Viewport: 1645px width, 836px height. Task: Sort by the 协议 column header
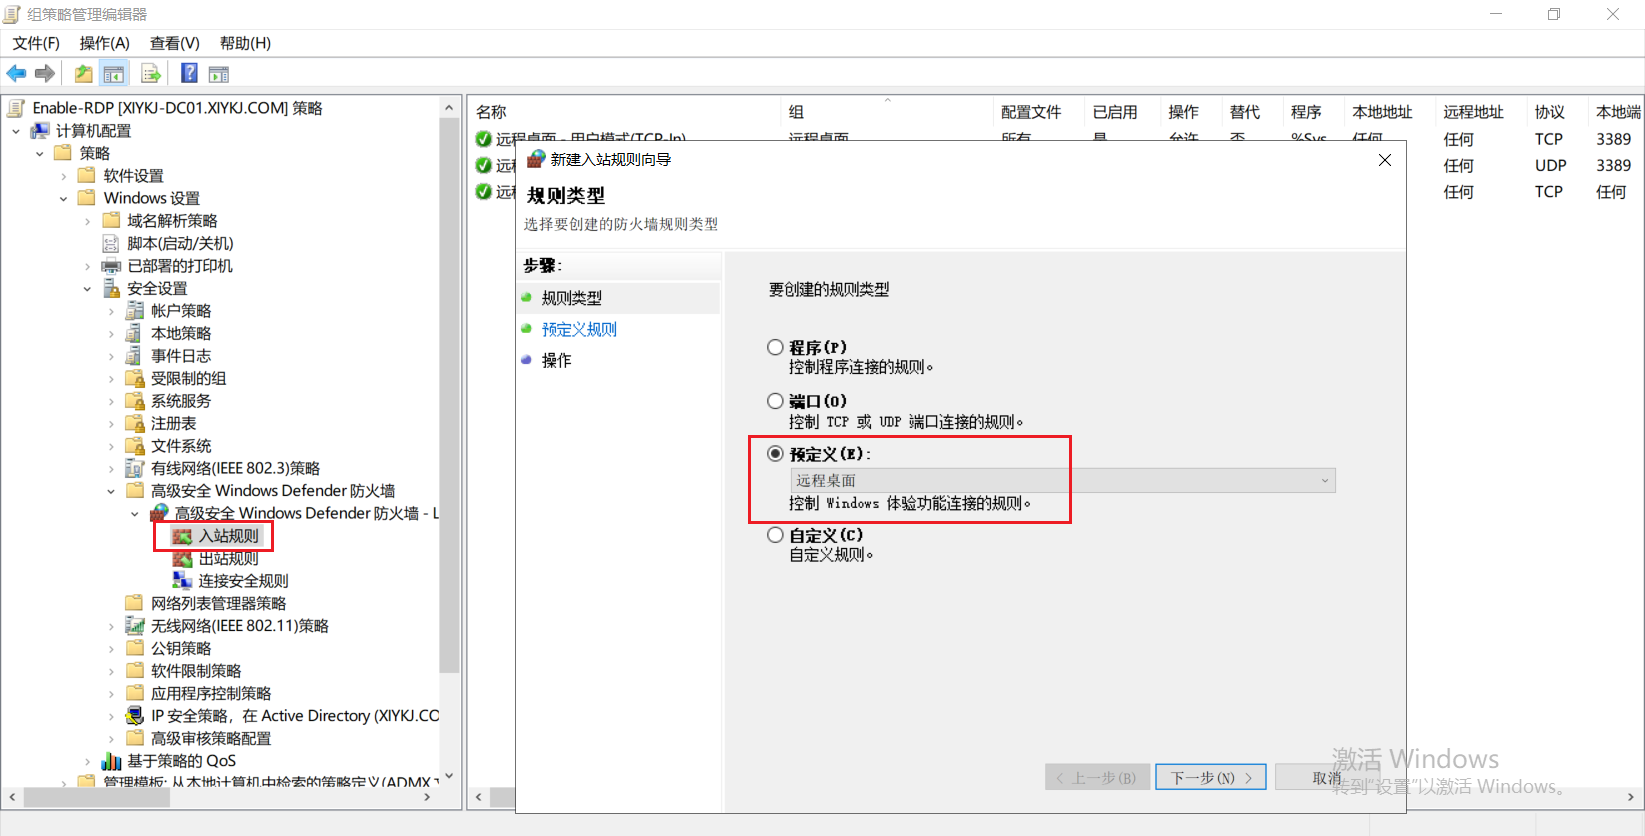(1556, 112)
